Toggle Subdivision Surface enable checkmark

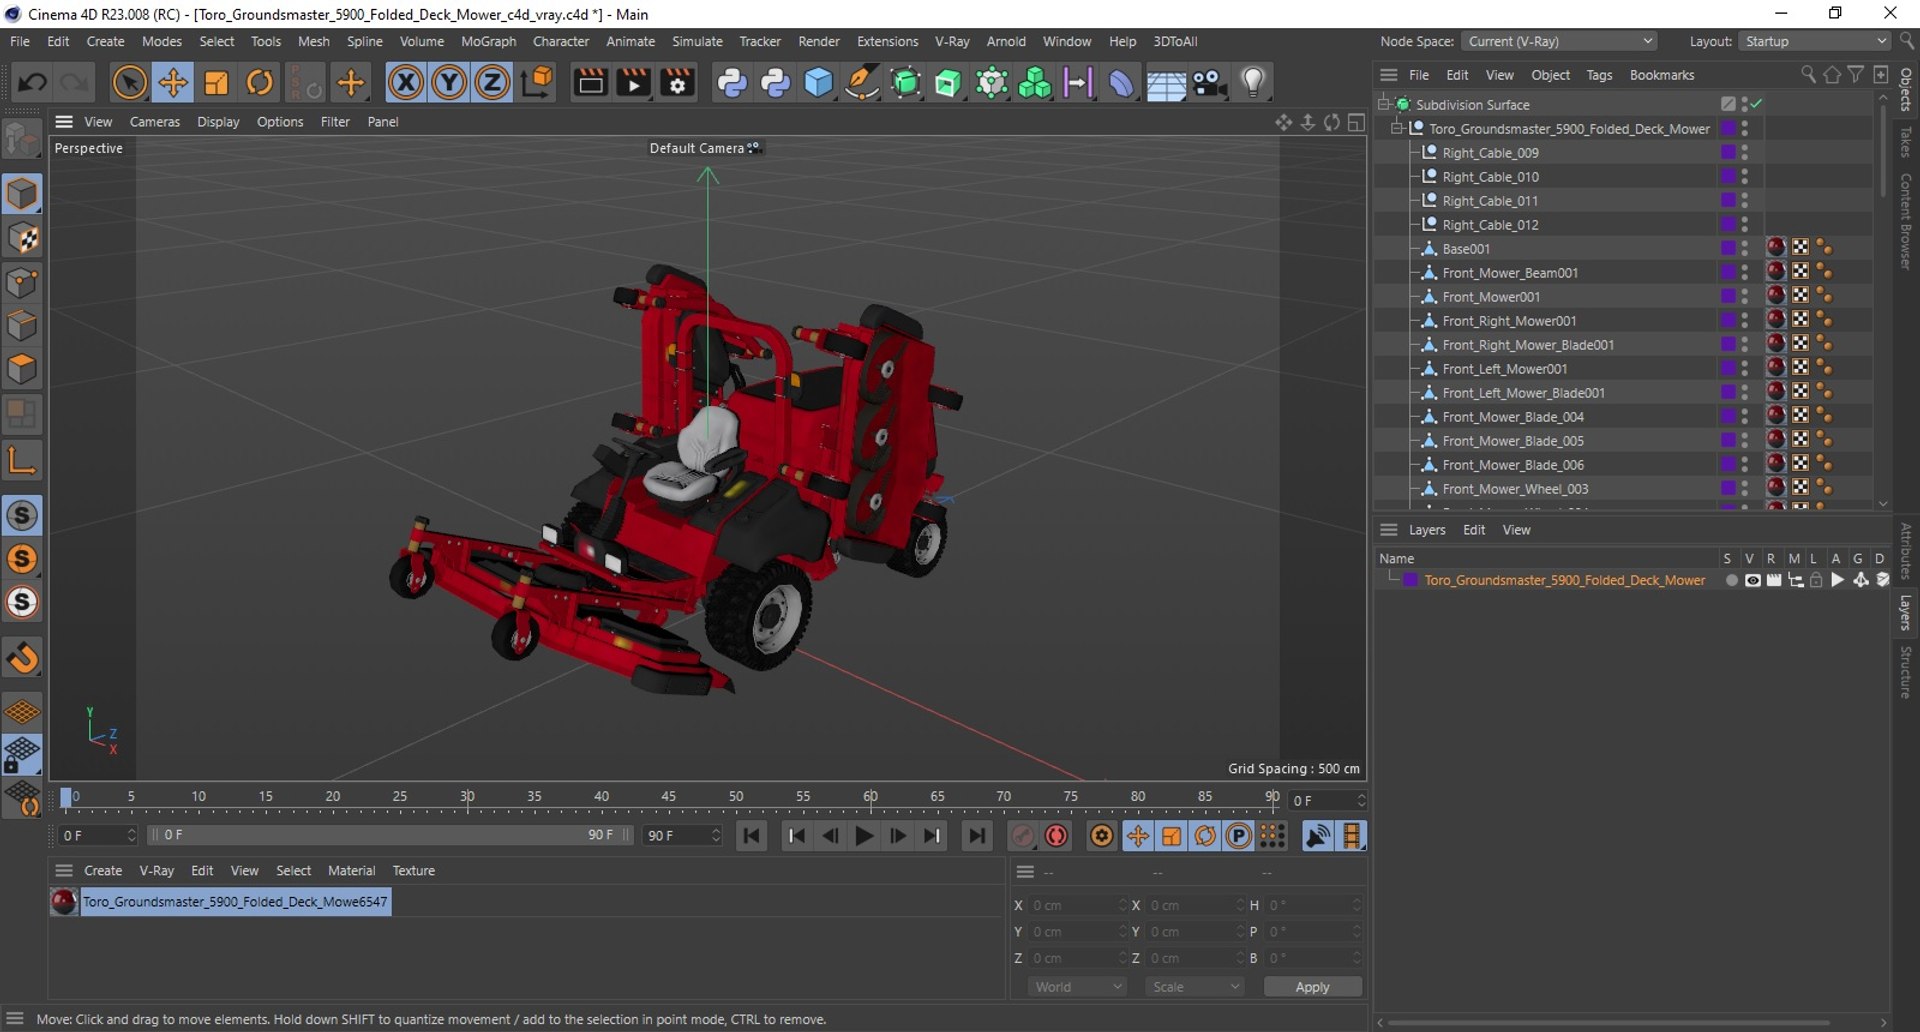pos(1757,104)
